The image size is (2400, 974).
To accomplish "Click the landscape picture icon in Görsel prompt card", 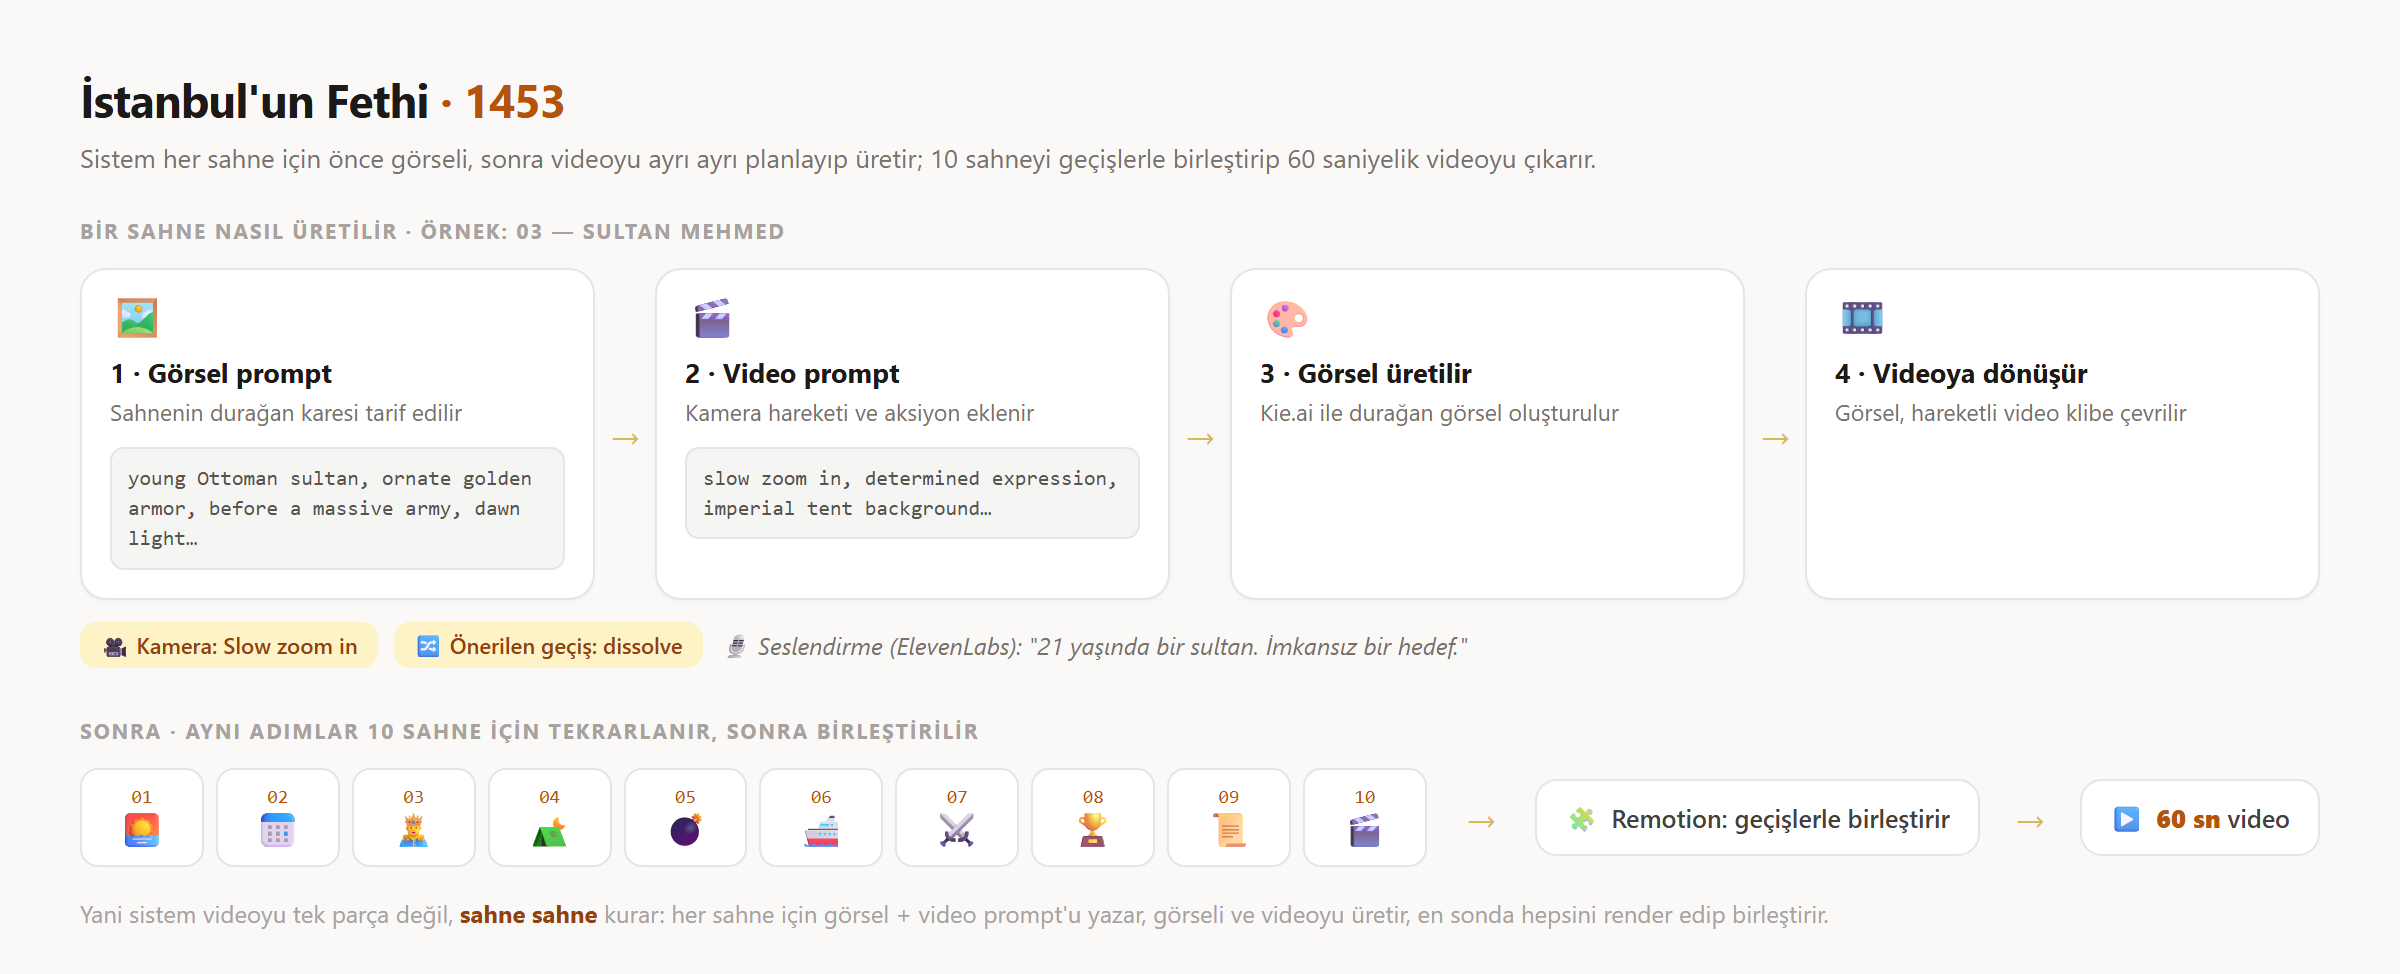I will tap(137, 318).
